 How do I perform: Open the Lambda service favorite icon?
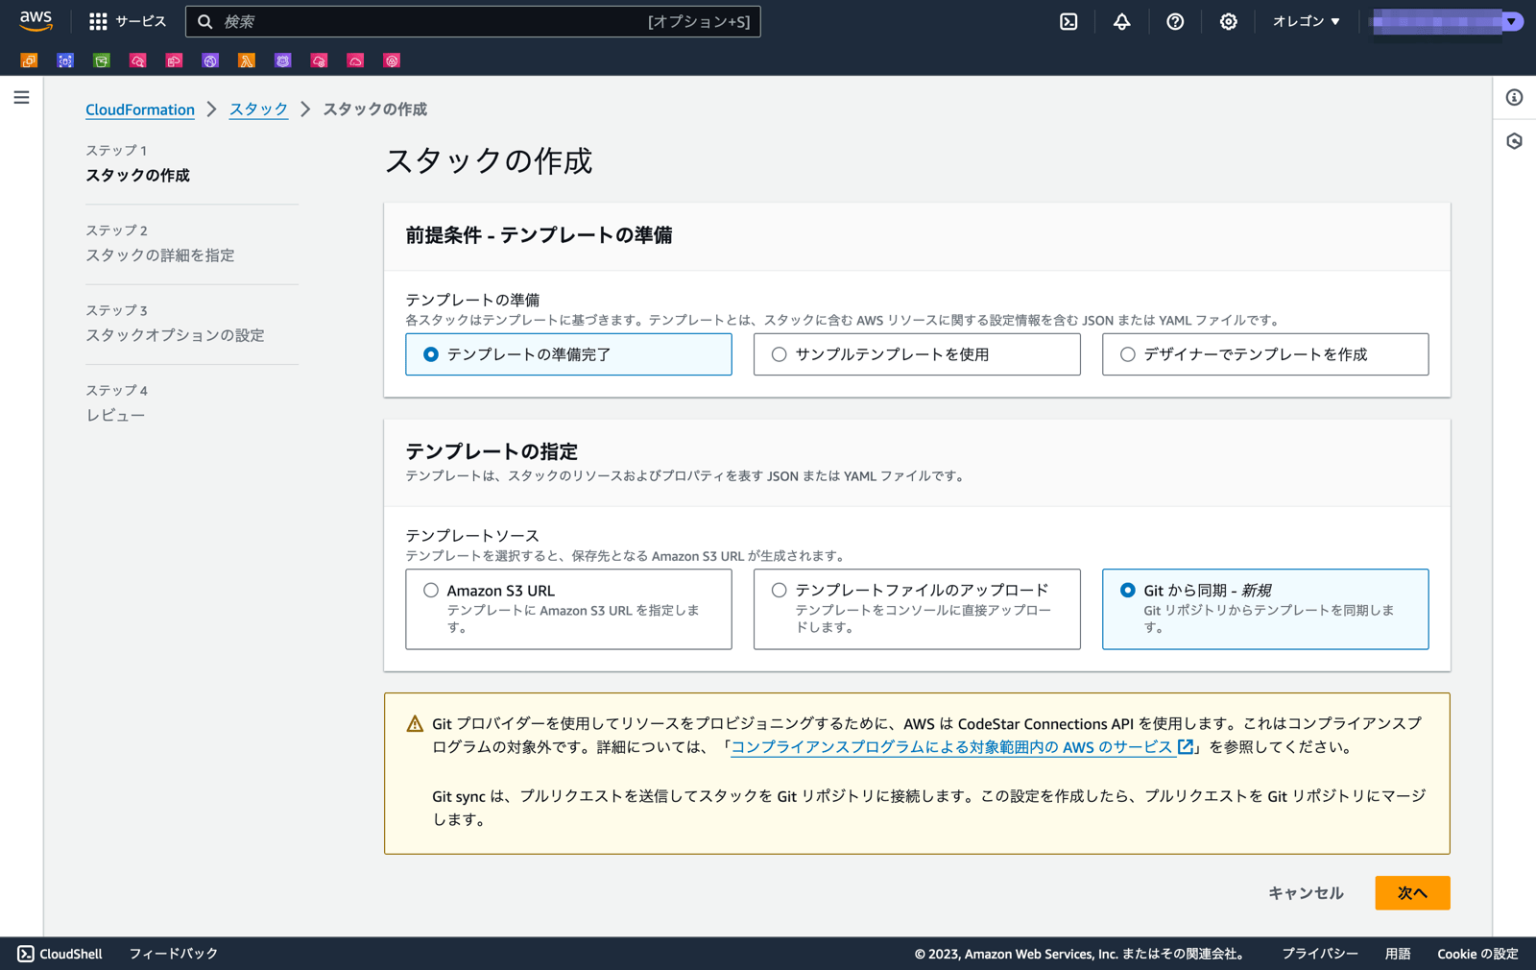(x=247, y=60)
